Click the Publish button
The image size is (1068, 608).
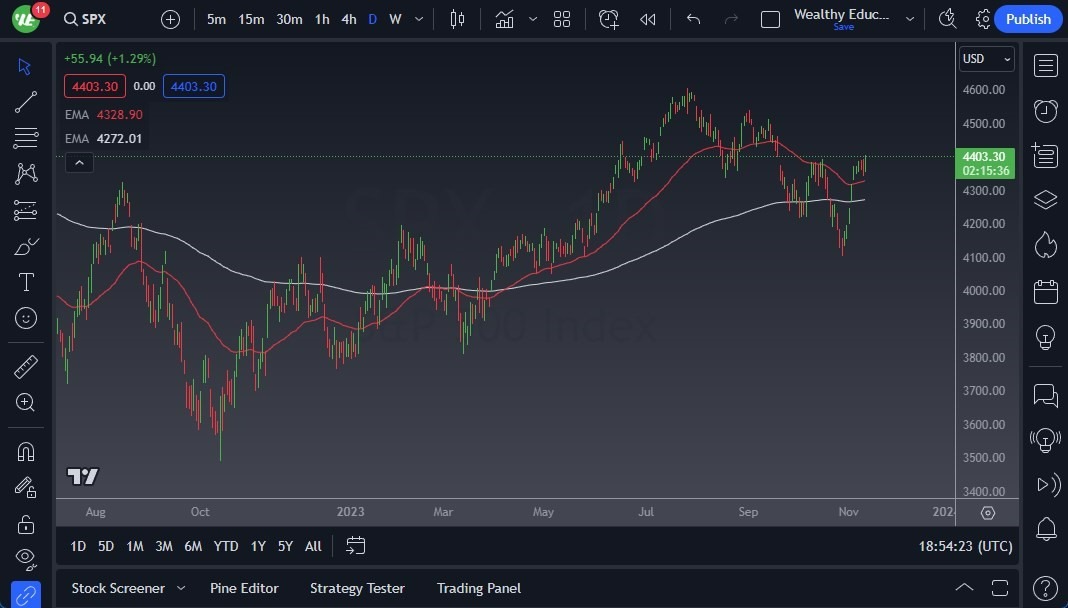tap(1028, 19)
